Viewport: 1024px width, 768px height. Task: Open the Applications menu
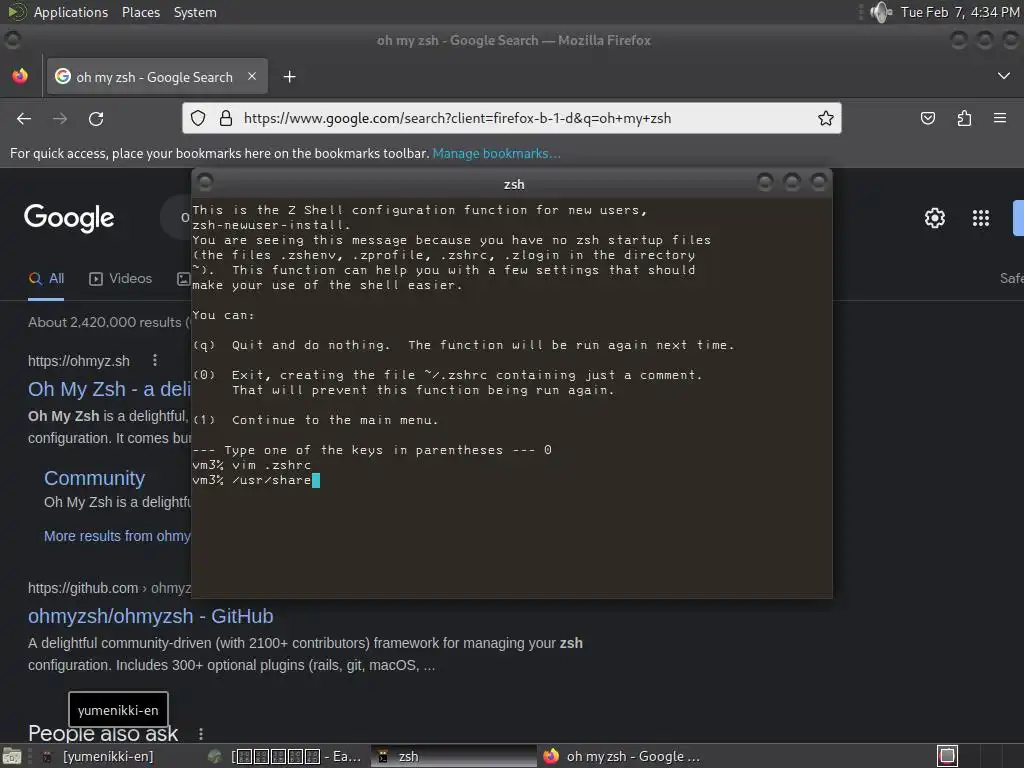pos(71,12)
